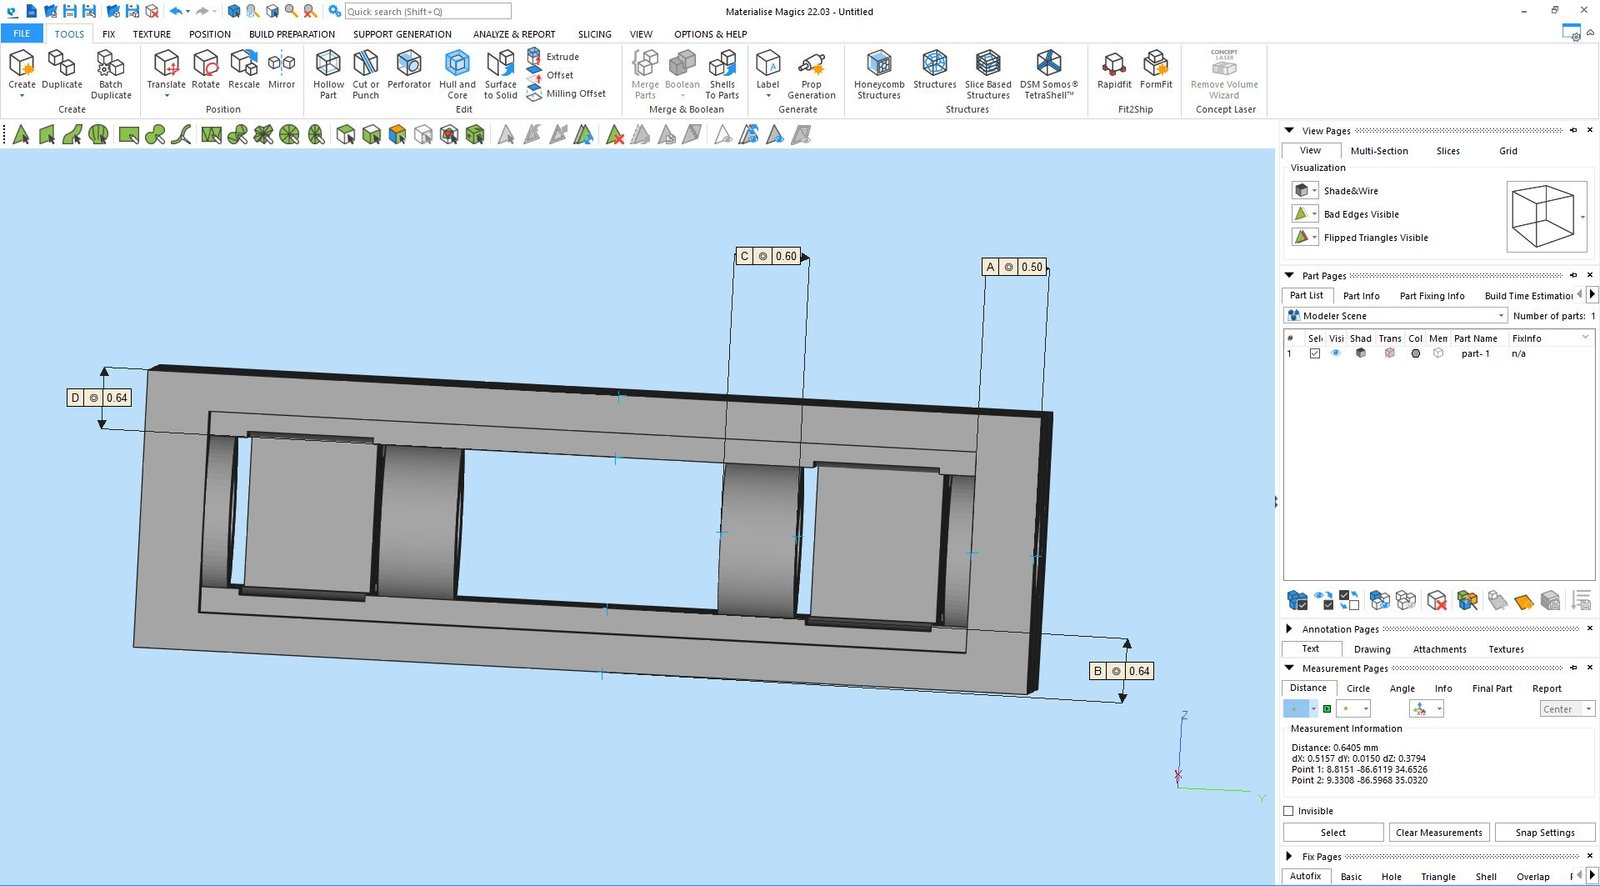Switch to the Multi-Section view tab
1600x886 pixels.
[1379, 151]
